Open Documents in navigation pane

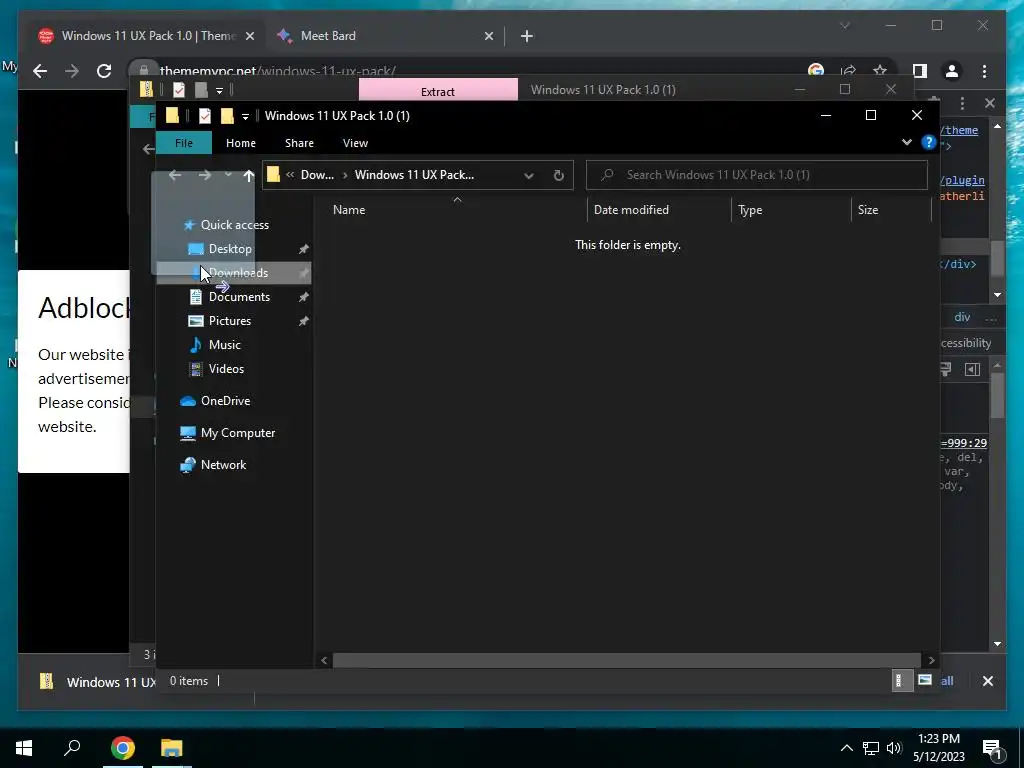click(239, 296)
